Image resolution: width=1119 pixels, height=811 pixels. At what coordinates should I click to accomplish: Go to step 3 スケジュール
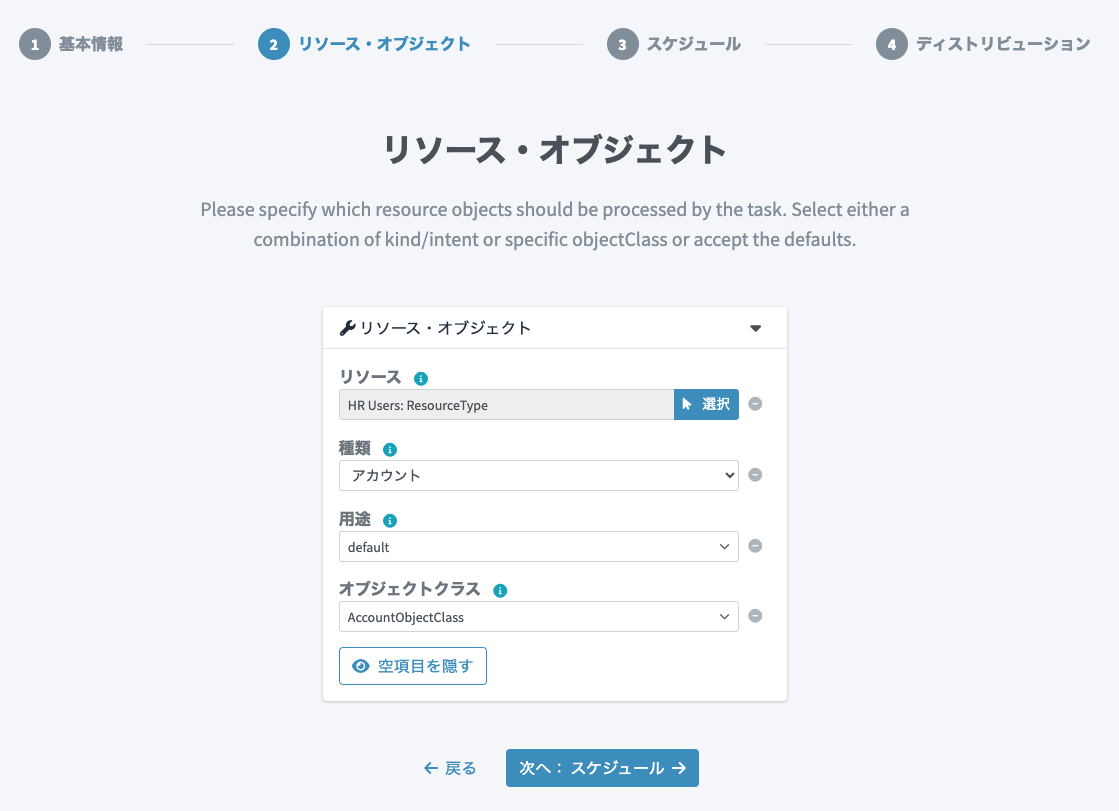tap(674, 44)
